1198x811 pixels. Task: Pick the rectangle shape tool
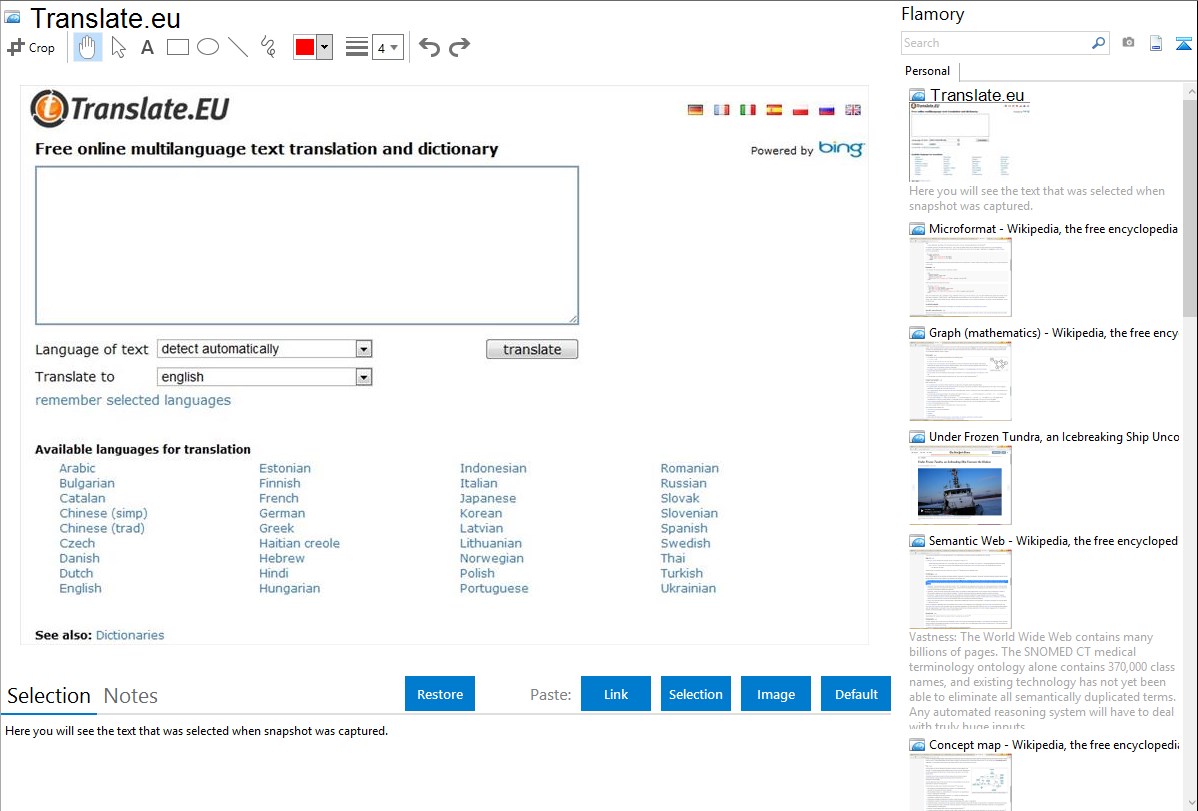tap(177, 47)
